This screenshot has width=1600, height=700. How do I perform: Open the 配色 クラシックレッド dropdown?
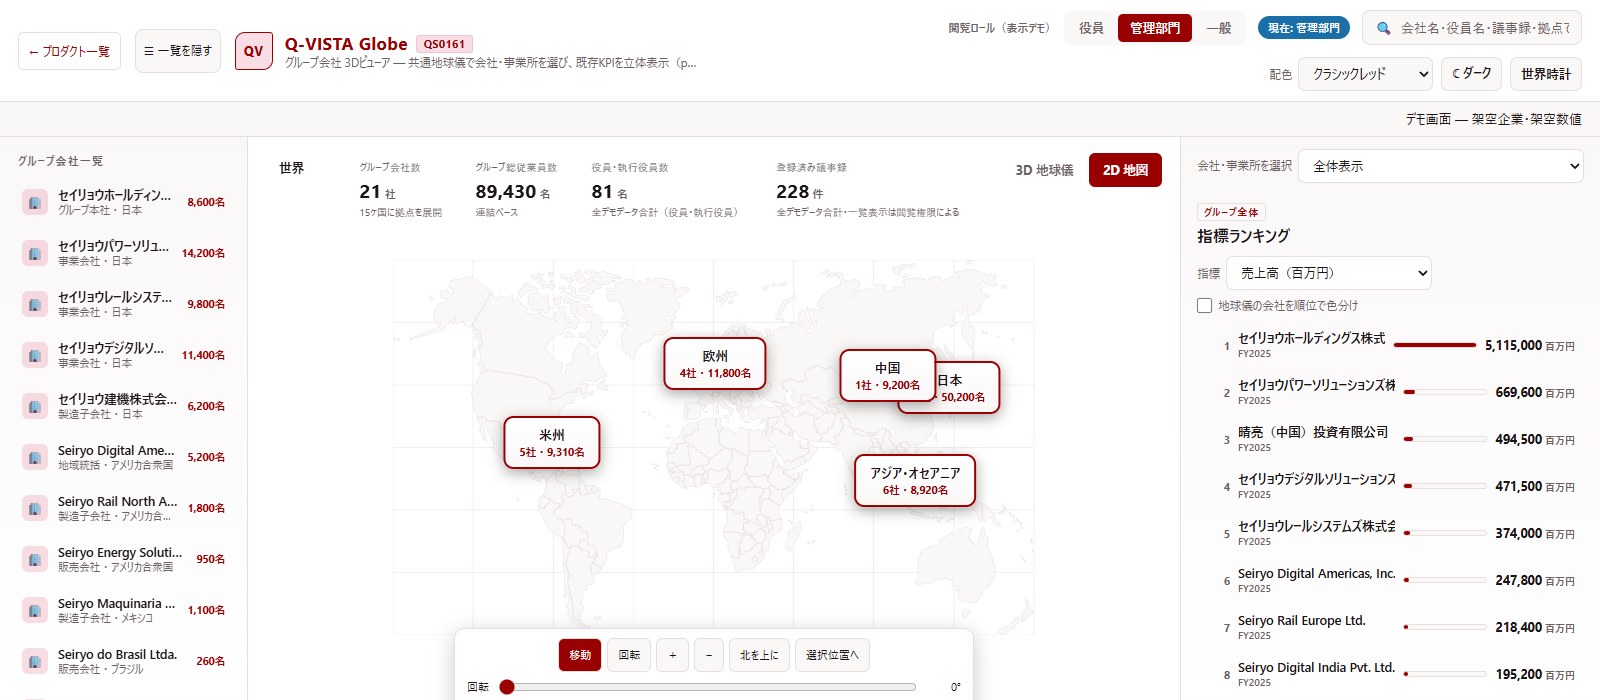click(x=1366, y=74)
